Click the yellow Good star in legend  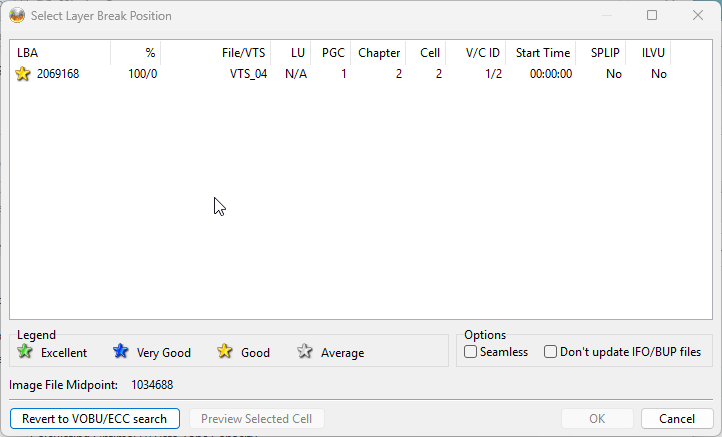225,351
